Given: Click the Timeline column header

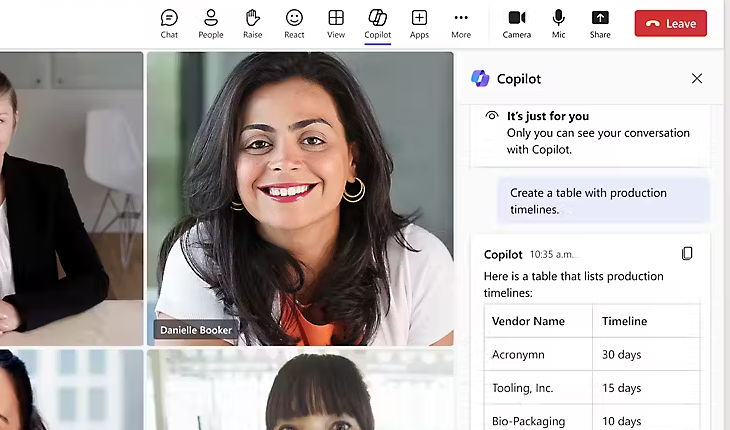Looking at the screenshot, I should [x=624, y=322].
